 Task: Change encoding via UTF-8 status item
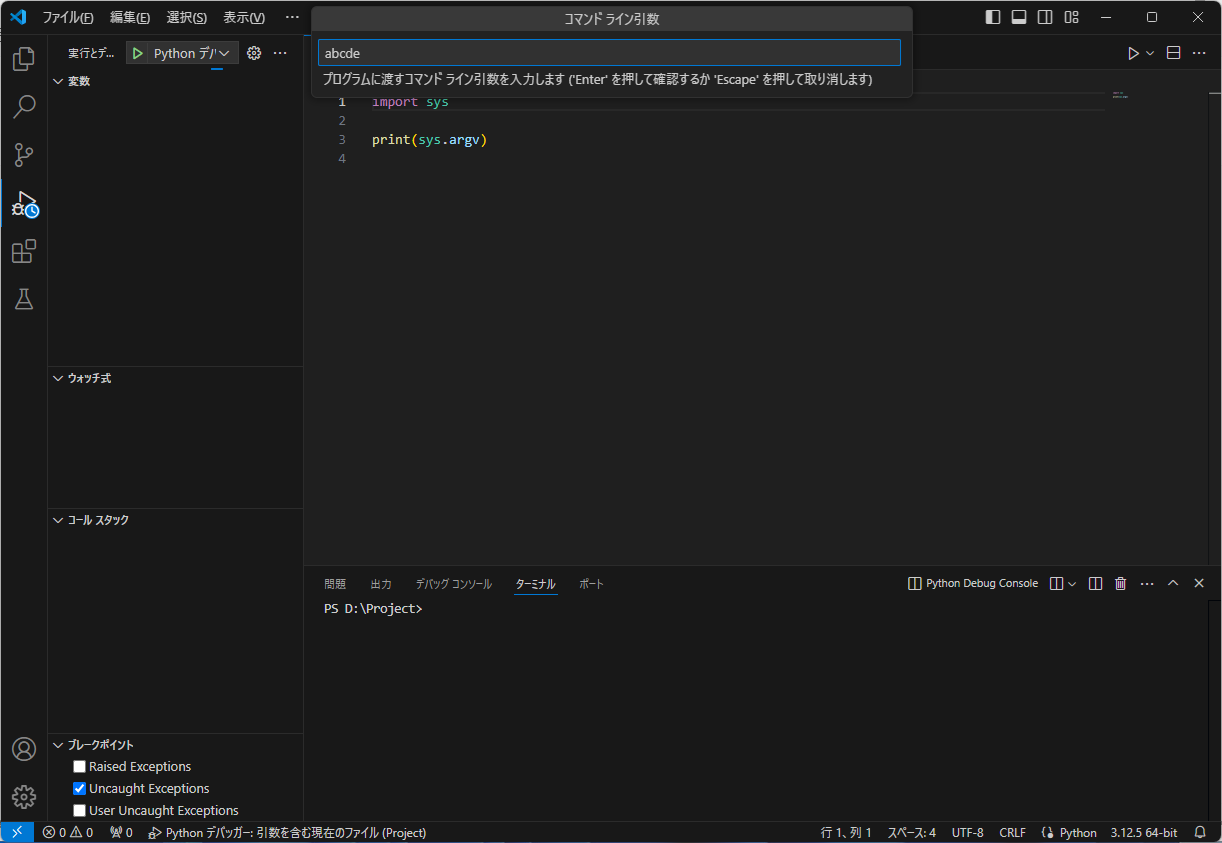pyautogui.click(x=967, y=832)
